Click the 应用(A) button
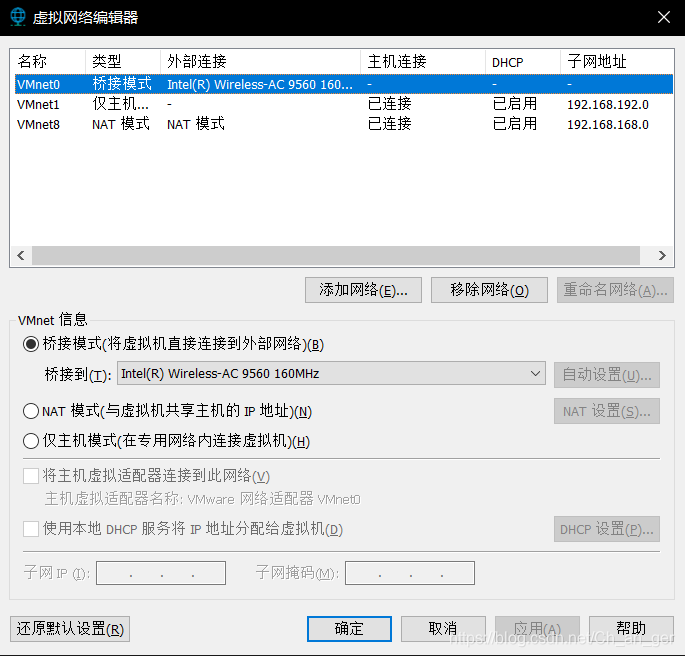This screenshot has height=657, width=685. tap(537, 629)
